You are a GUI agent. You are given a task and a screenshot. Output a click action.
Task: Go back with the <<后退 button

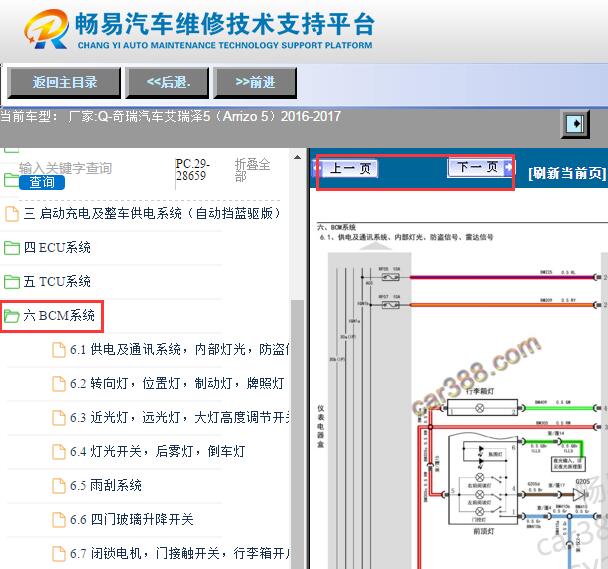coord(168,82)
